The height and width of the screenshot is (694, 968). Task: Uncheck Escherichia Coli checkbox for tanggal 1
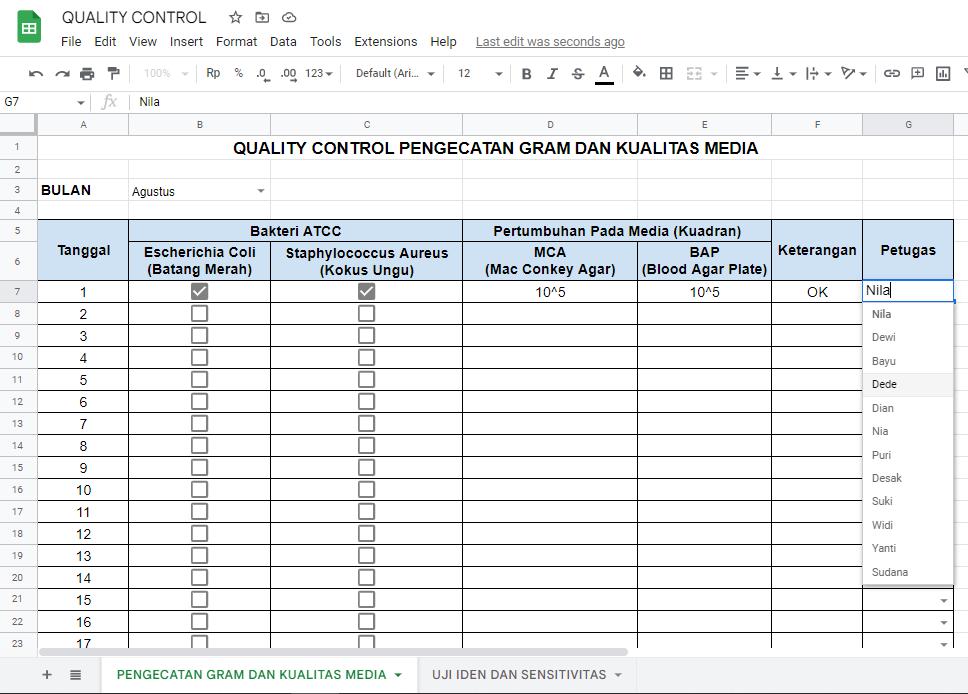point(199,291)
